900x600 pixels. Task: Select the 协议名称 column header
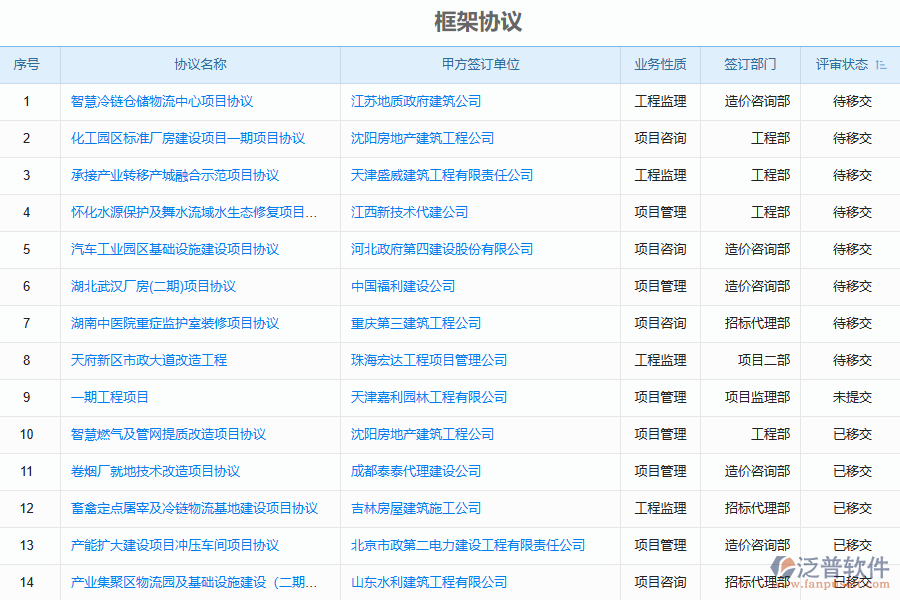(199, 64)
